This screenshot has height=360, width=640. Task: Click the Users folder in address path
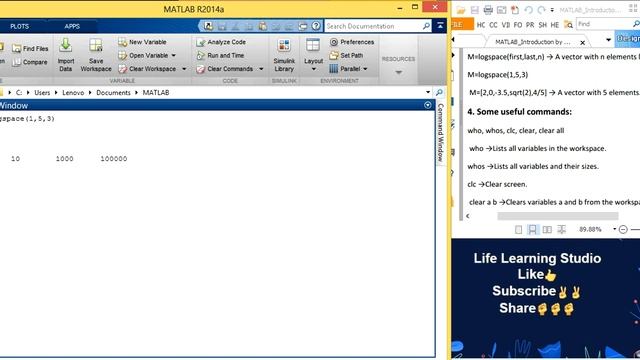(x=42, y=93)
